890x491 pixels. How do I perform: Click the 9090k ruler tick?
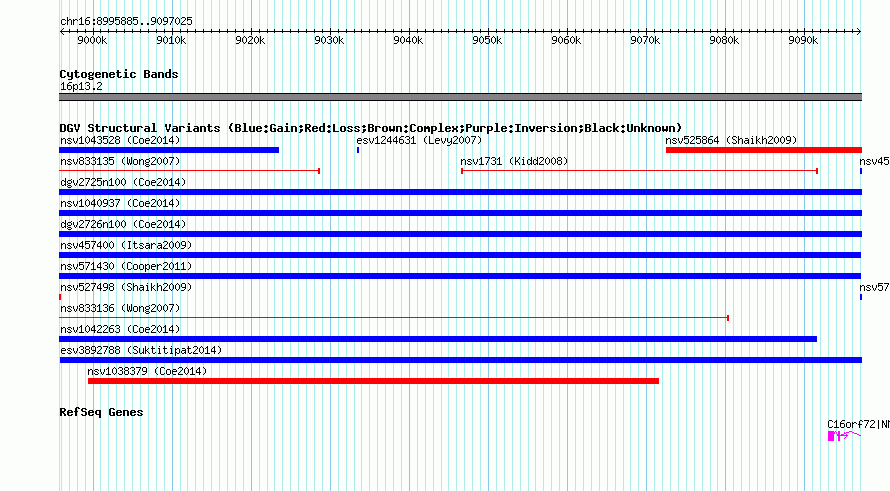(803, 40)
